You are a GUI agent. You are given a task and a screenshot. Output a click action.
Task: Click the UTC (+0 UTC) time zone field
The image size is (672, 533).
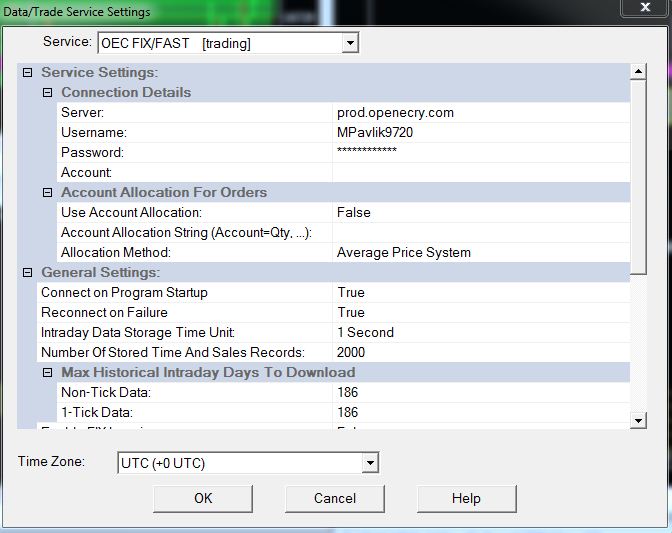[x=240, y=463]
